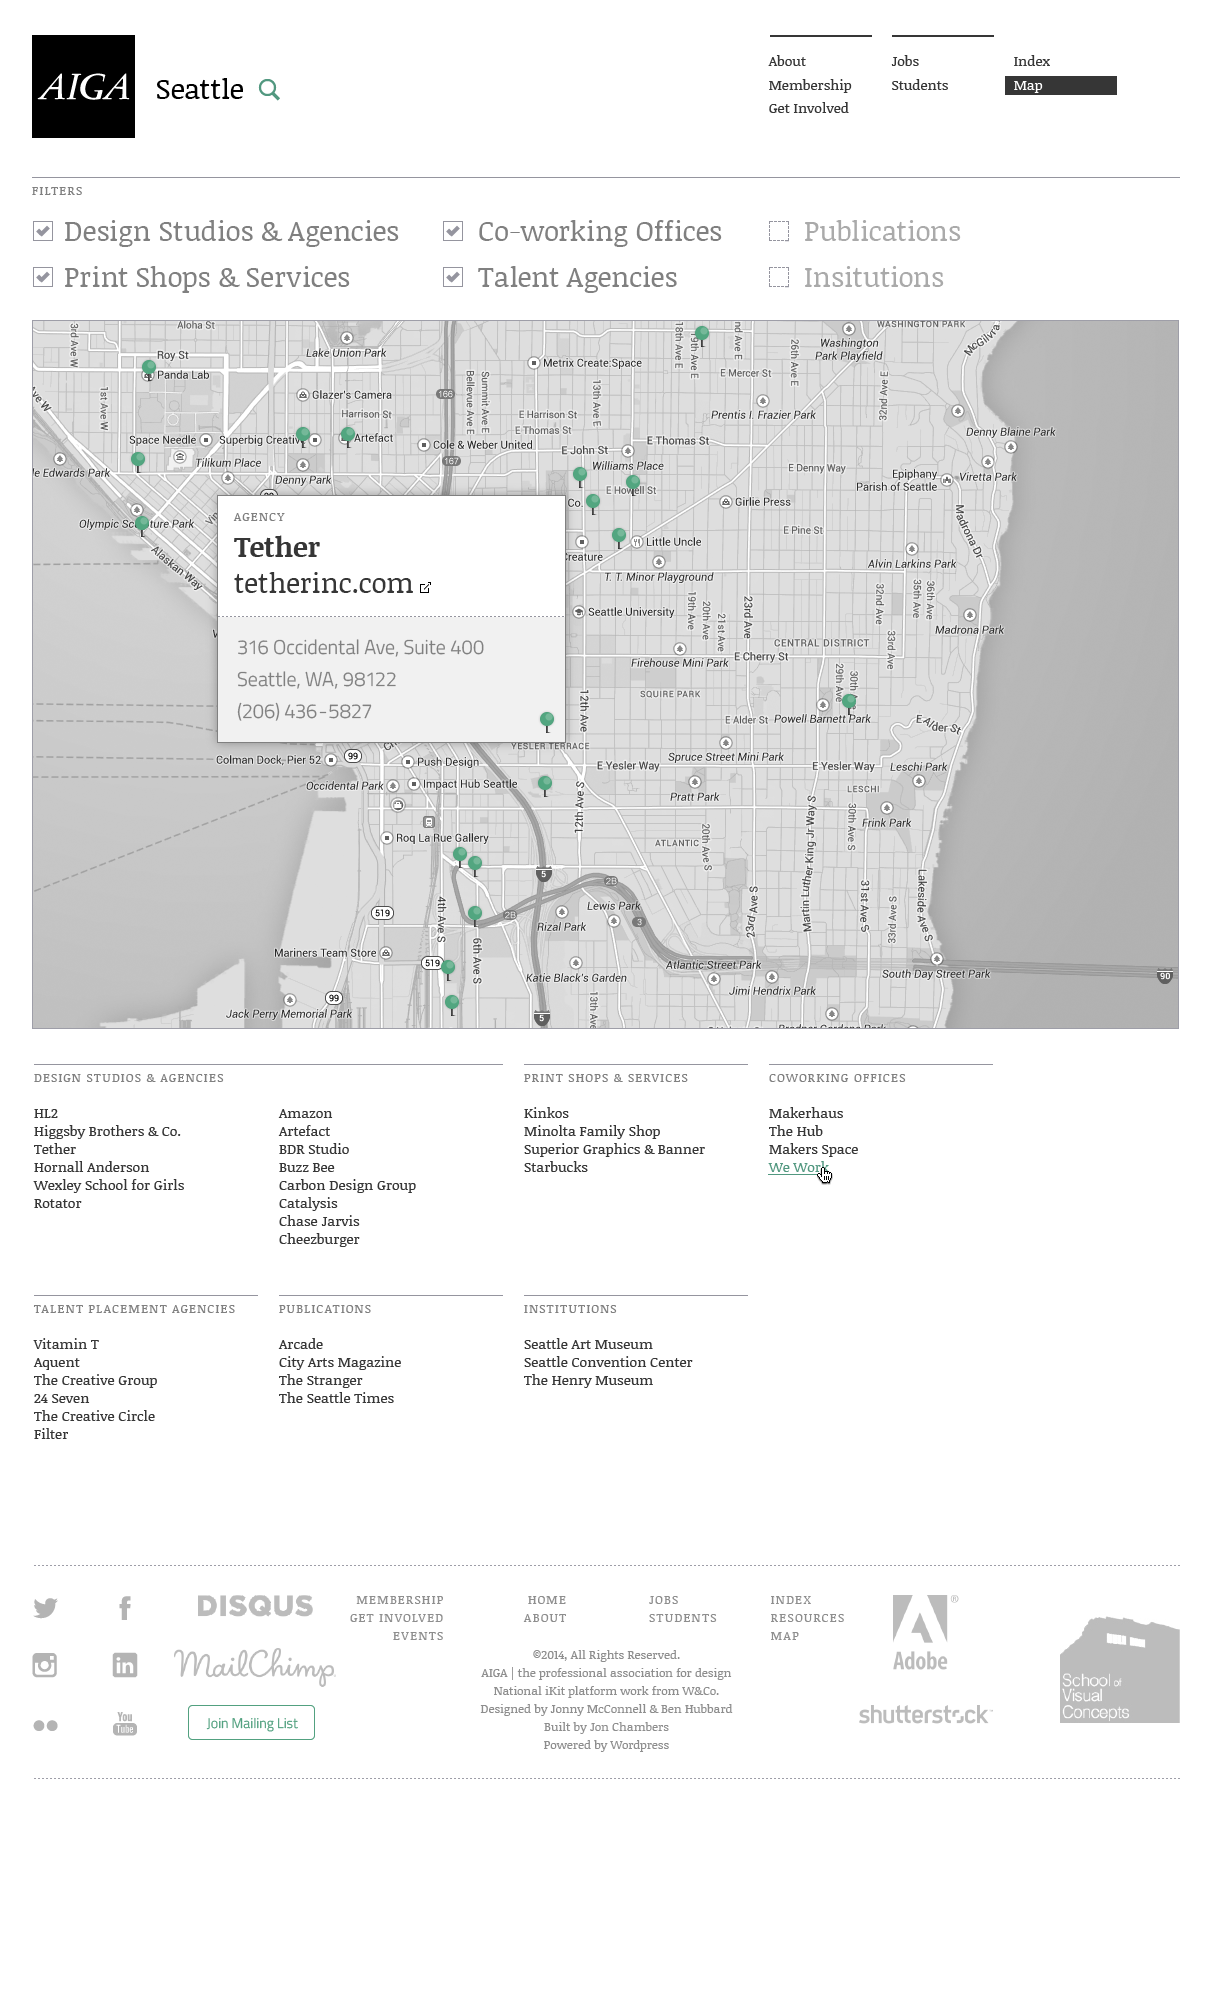Visit tetherinc.com link in popup

point(323,583)
